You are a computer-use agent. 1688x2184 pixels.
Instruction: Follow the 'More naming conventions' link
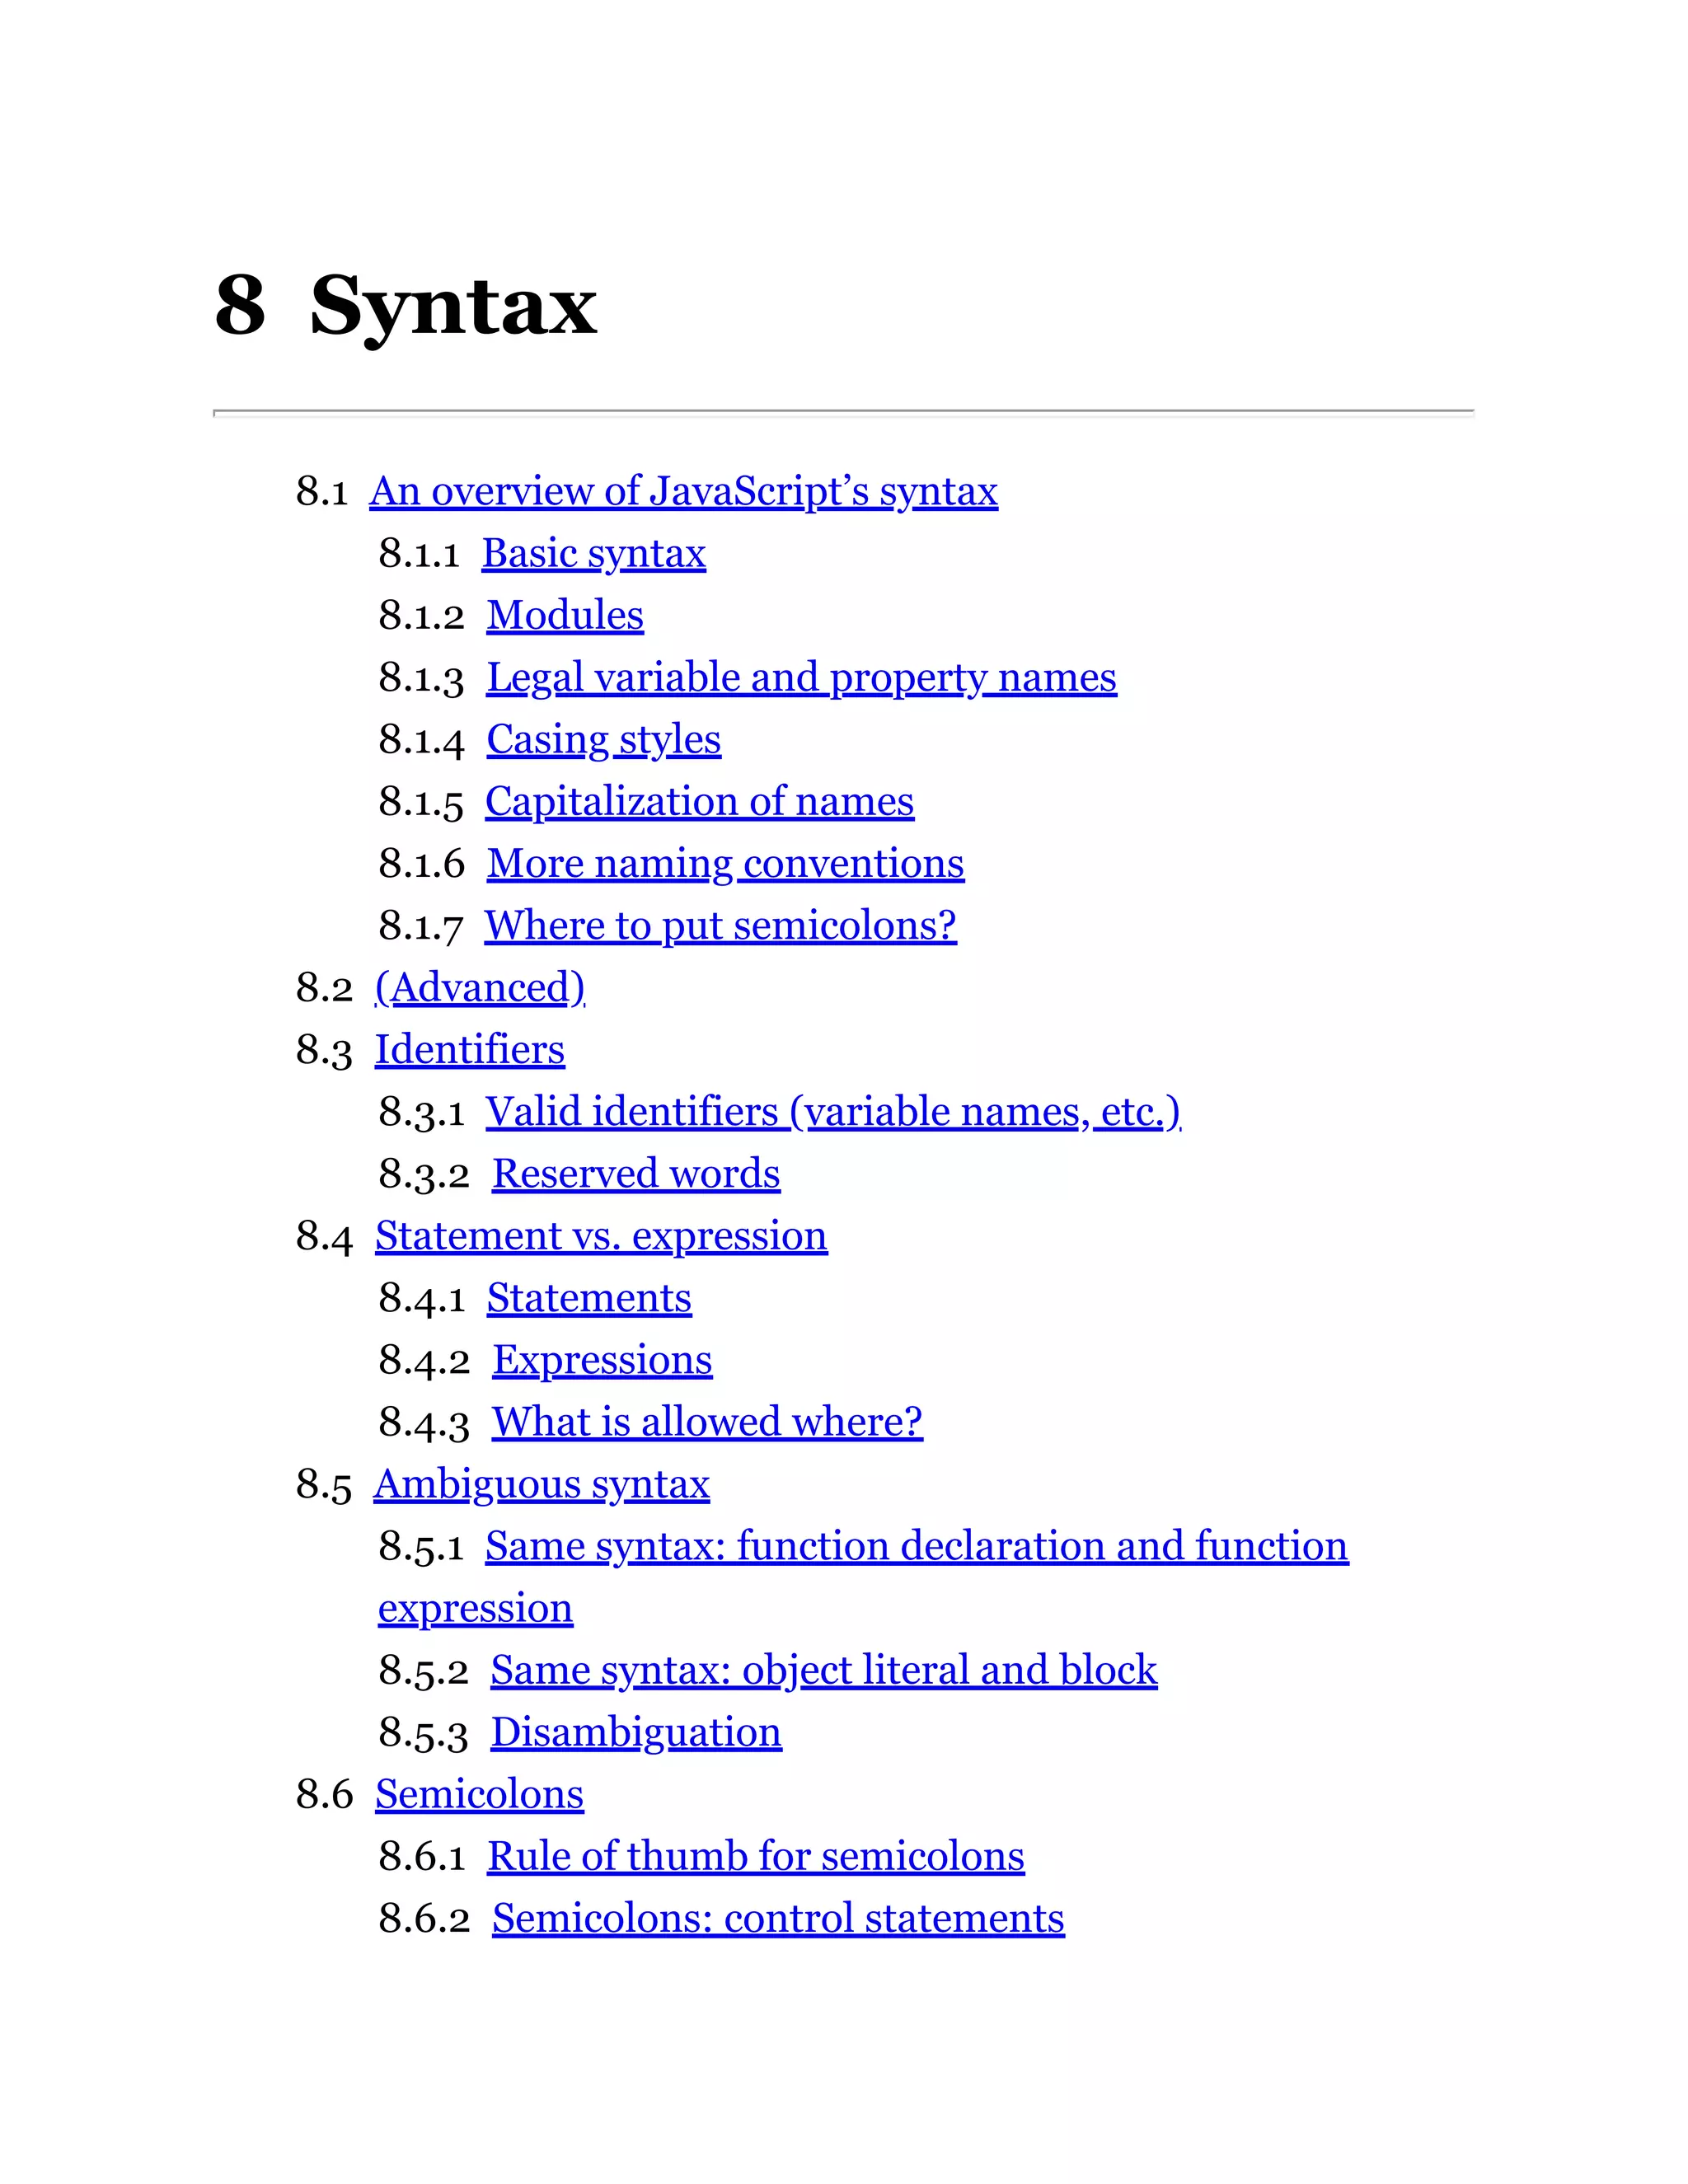coord(725,863)
